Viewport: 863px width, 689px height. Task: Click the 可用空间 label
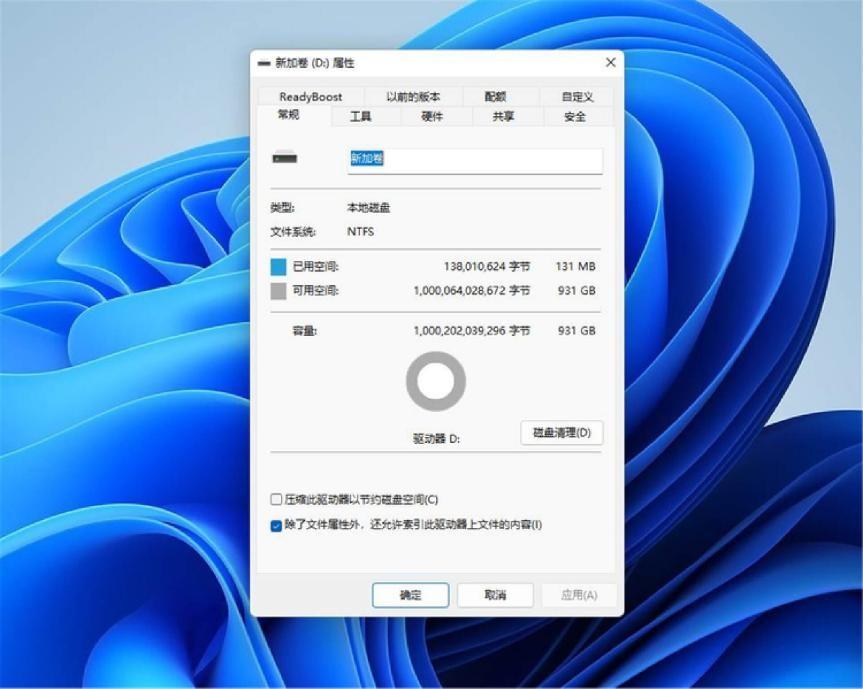315,291
